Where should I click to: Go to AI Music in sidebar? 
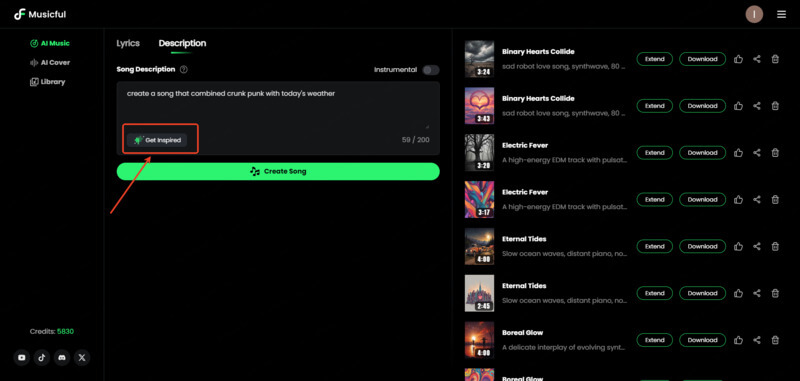50,43
